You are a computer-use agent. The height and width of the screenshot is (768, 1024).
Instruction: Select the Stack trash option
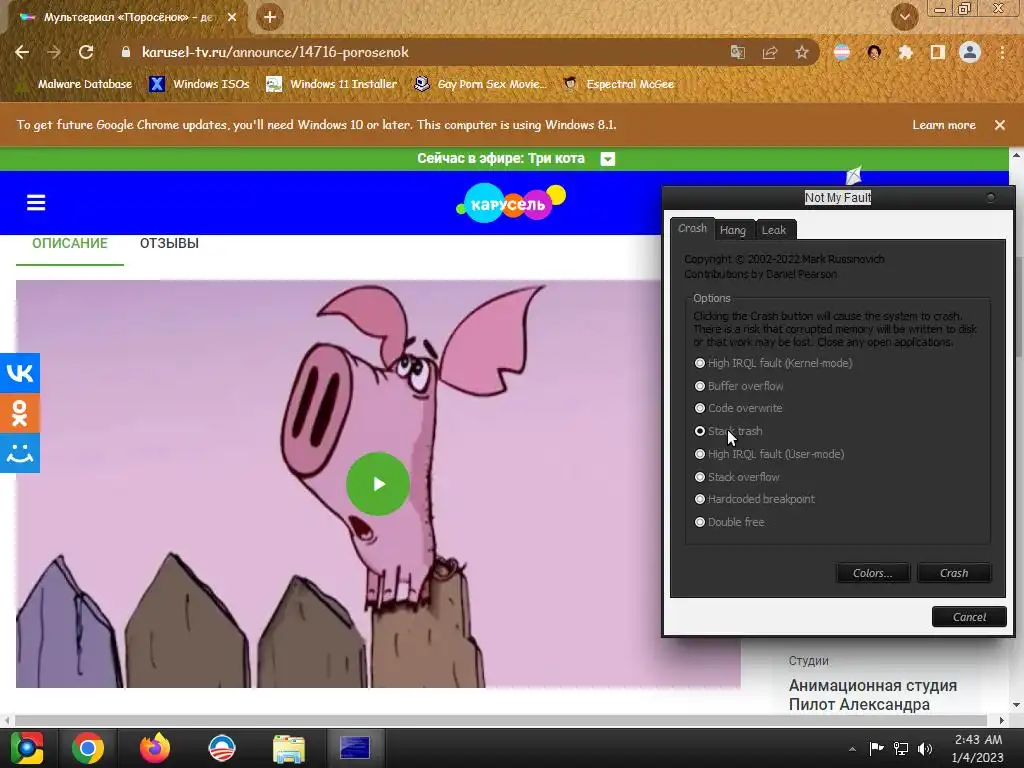[x=728, y=431]
